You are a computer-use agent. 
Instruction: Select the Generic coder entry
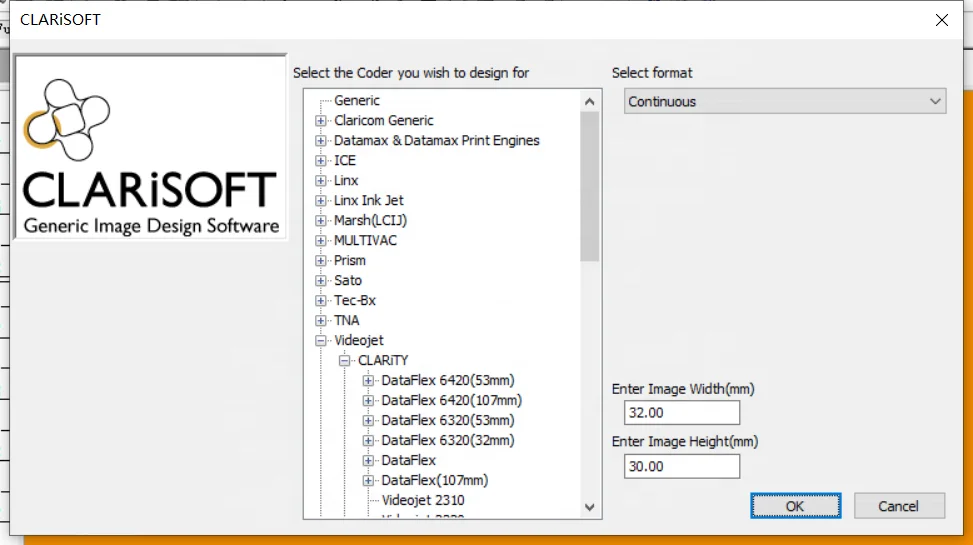coord(356,101)
